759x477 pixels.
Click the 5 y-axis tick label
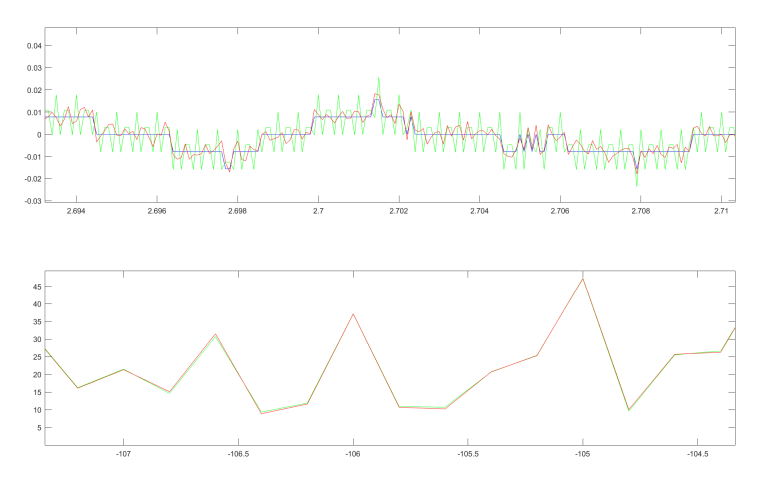coord(40,428)
